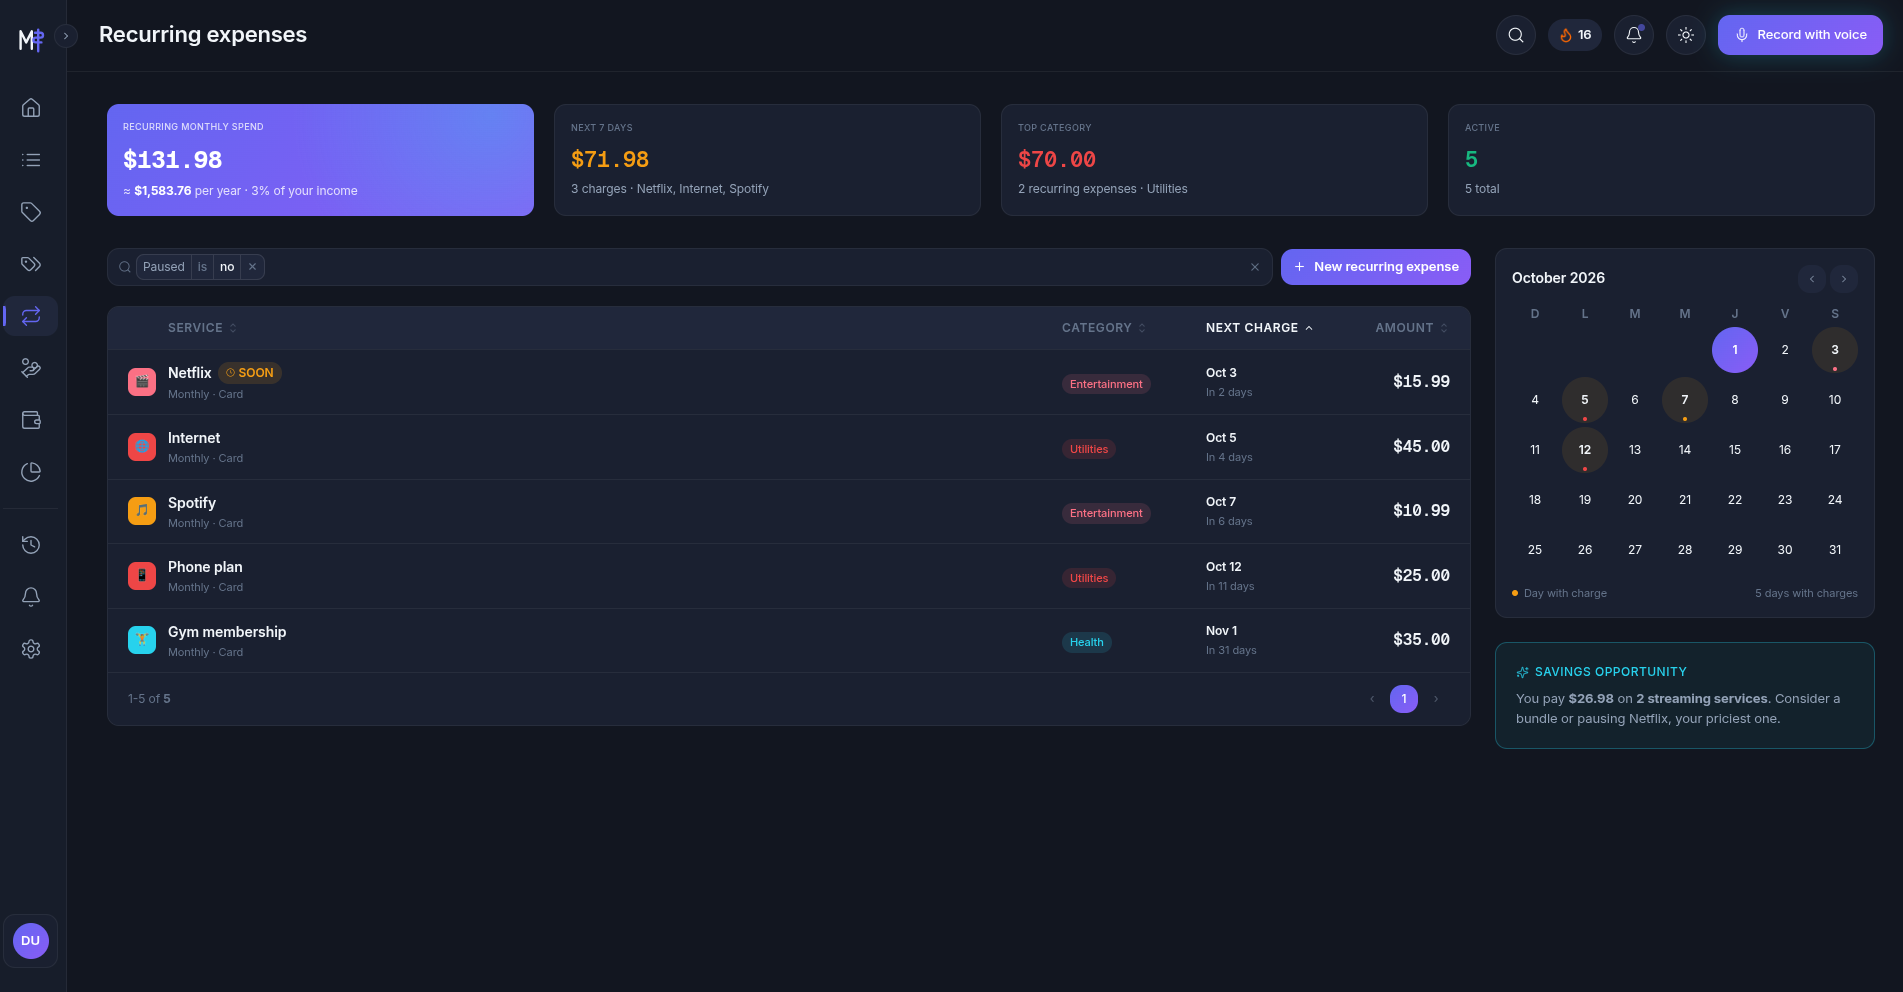Click the Gym membership name
Image resolution: width=1903 pixels, height=992 pixels.
coord(227,632)
